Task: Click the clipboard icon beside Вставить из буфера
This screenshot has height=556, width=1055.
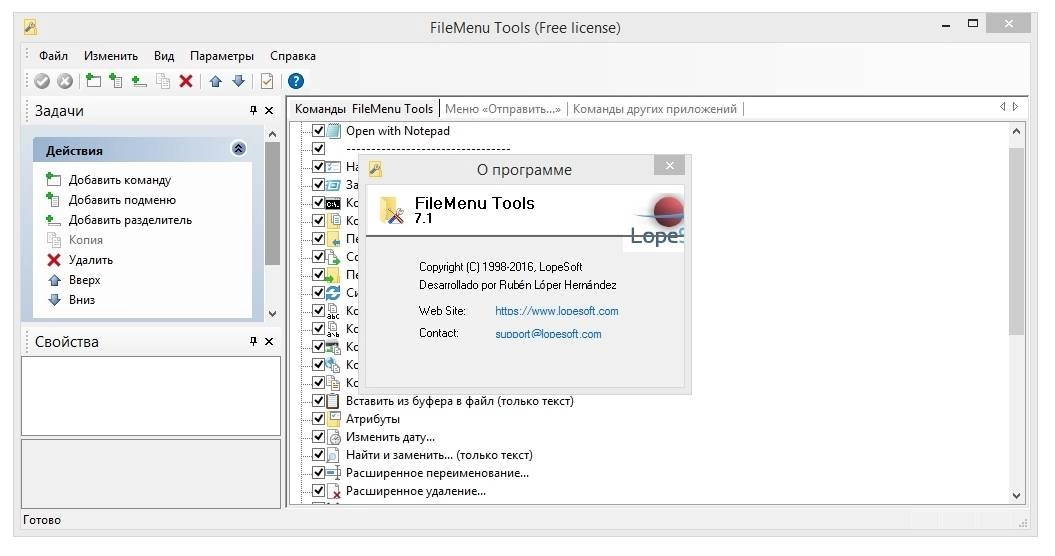Action: tap(333, 401)
